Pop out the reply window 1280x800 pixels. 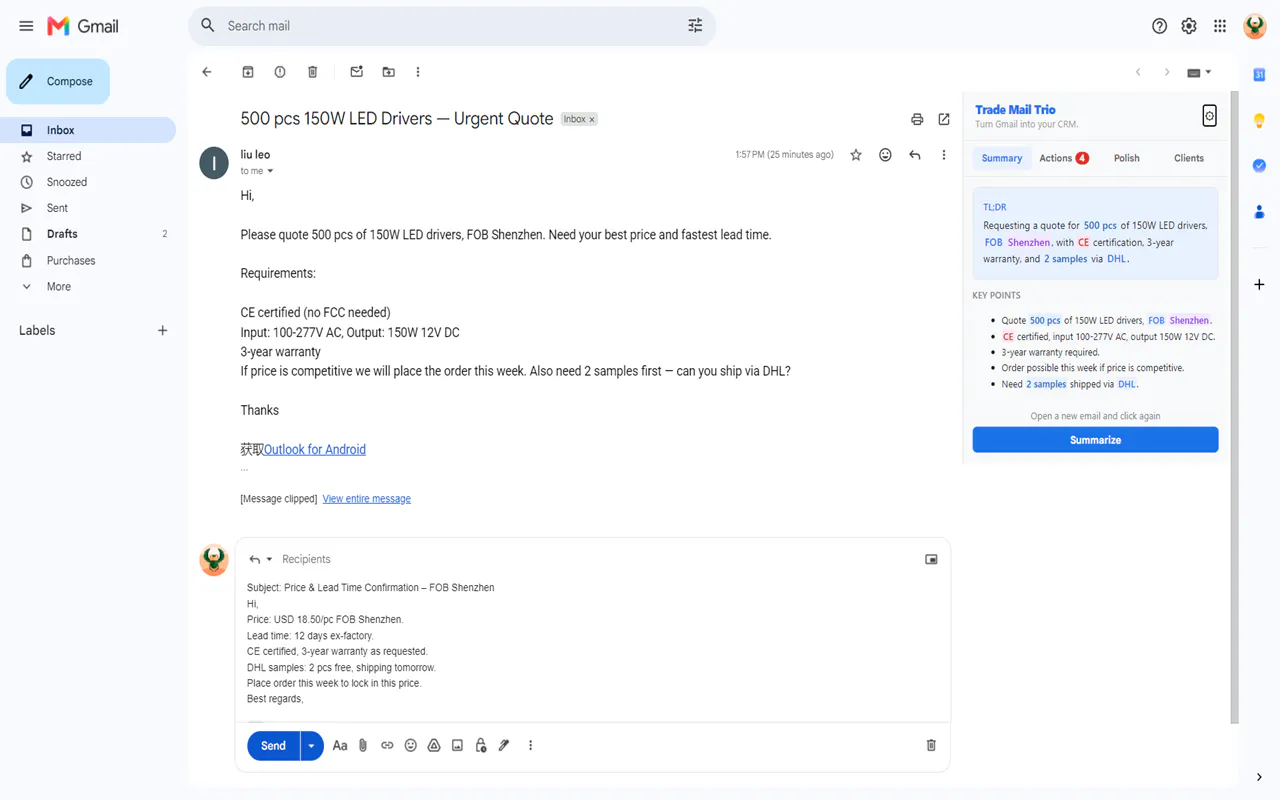(x=931, y=559)
